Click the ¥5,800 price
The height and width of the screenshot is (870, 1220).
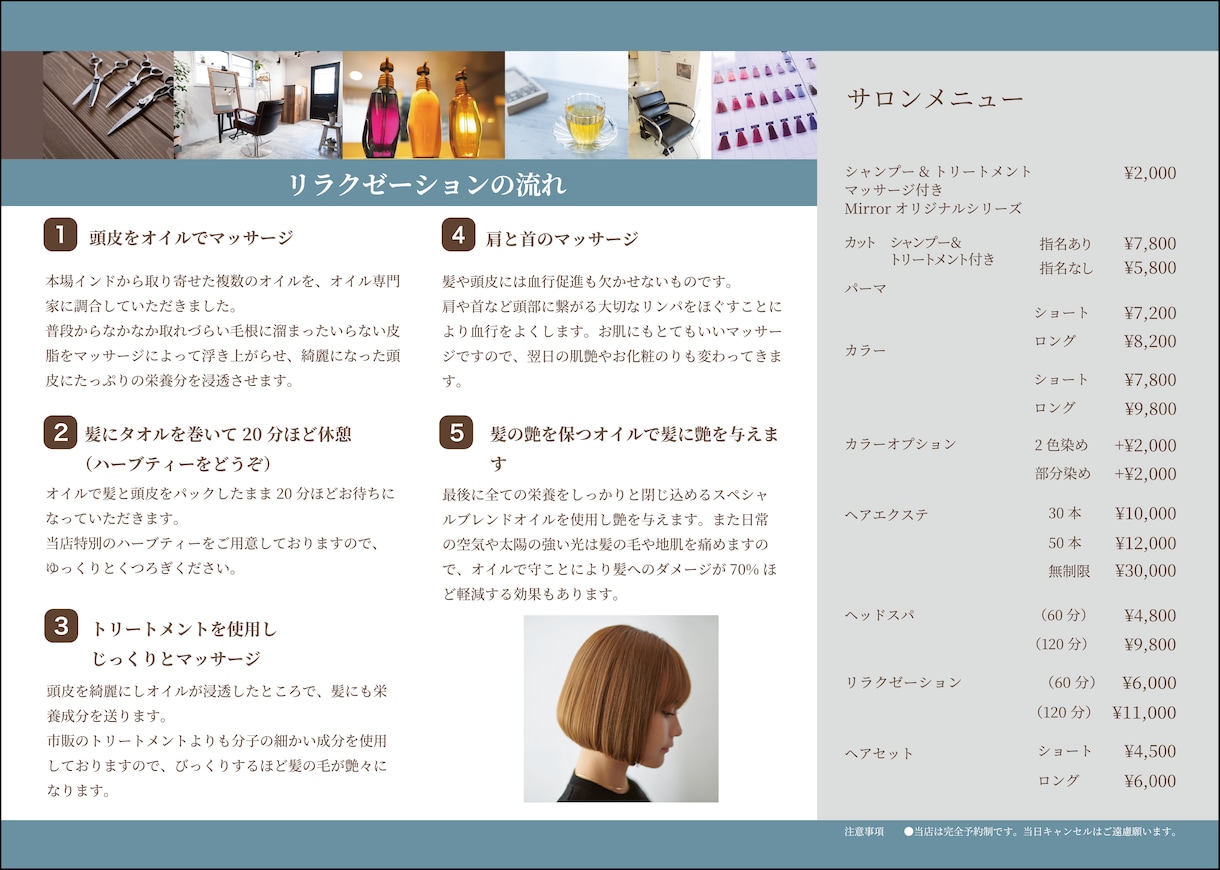pos(1150,268)
